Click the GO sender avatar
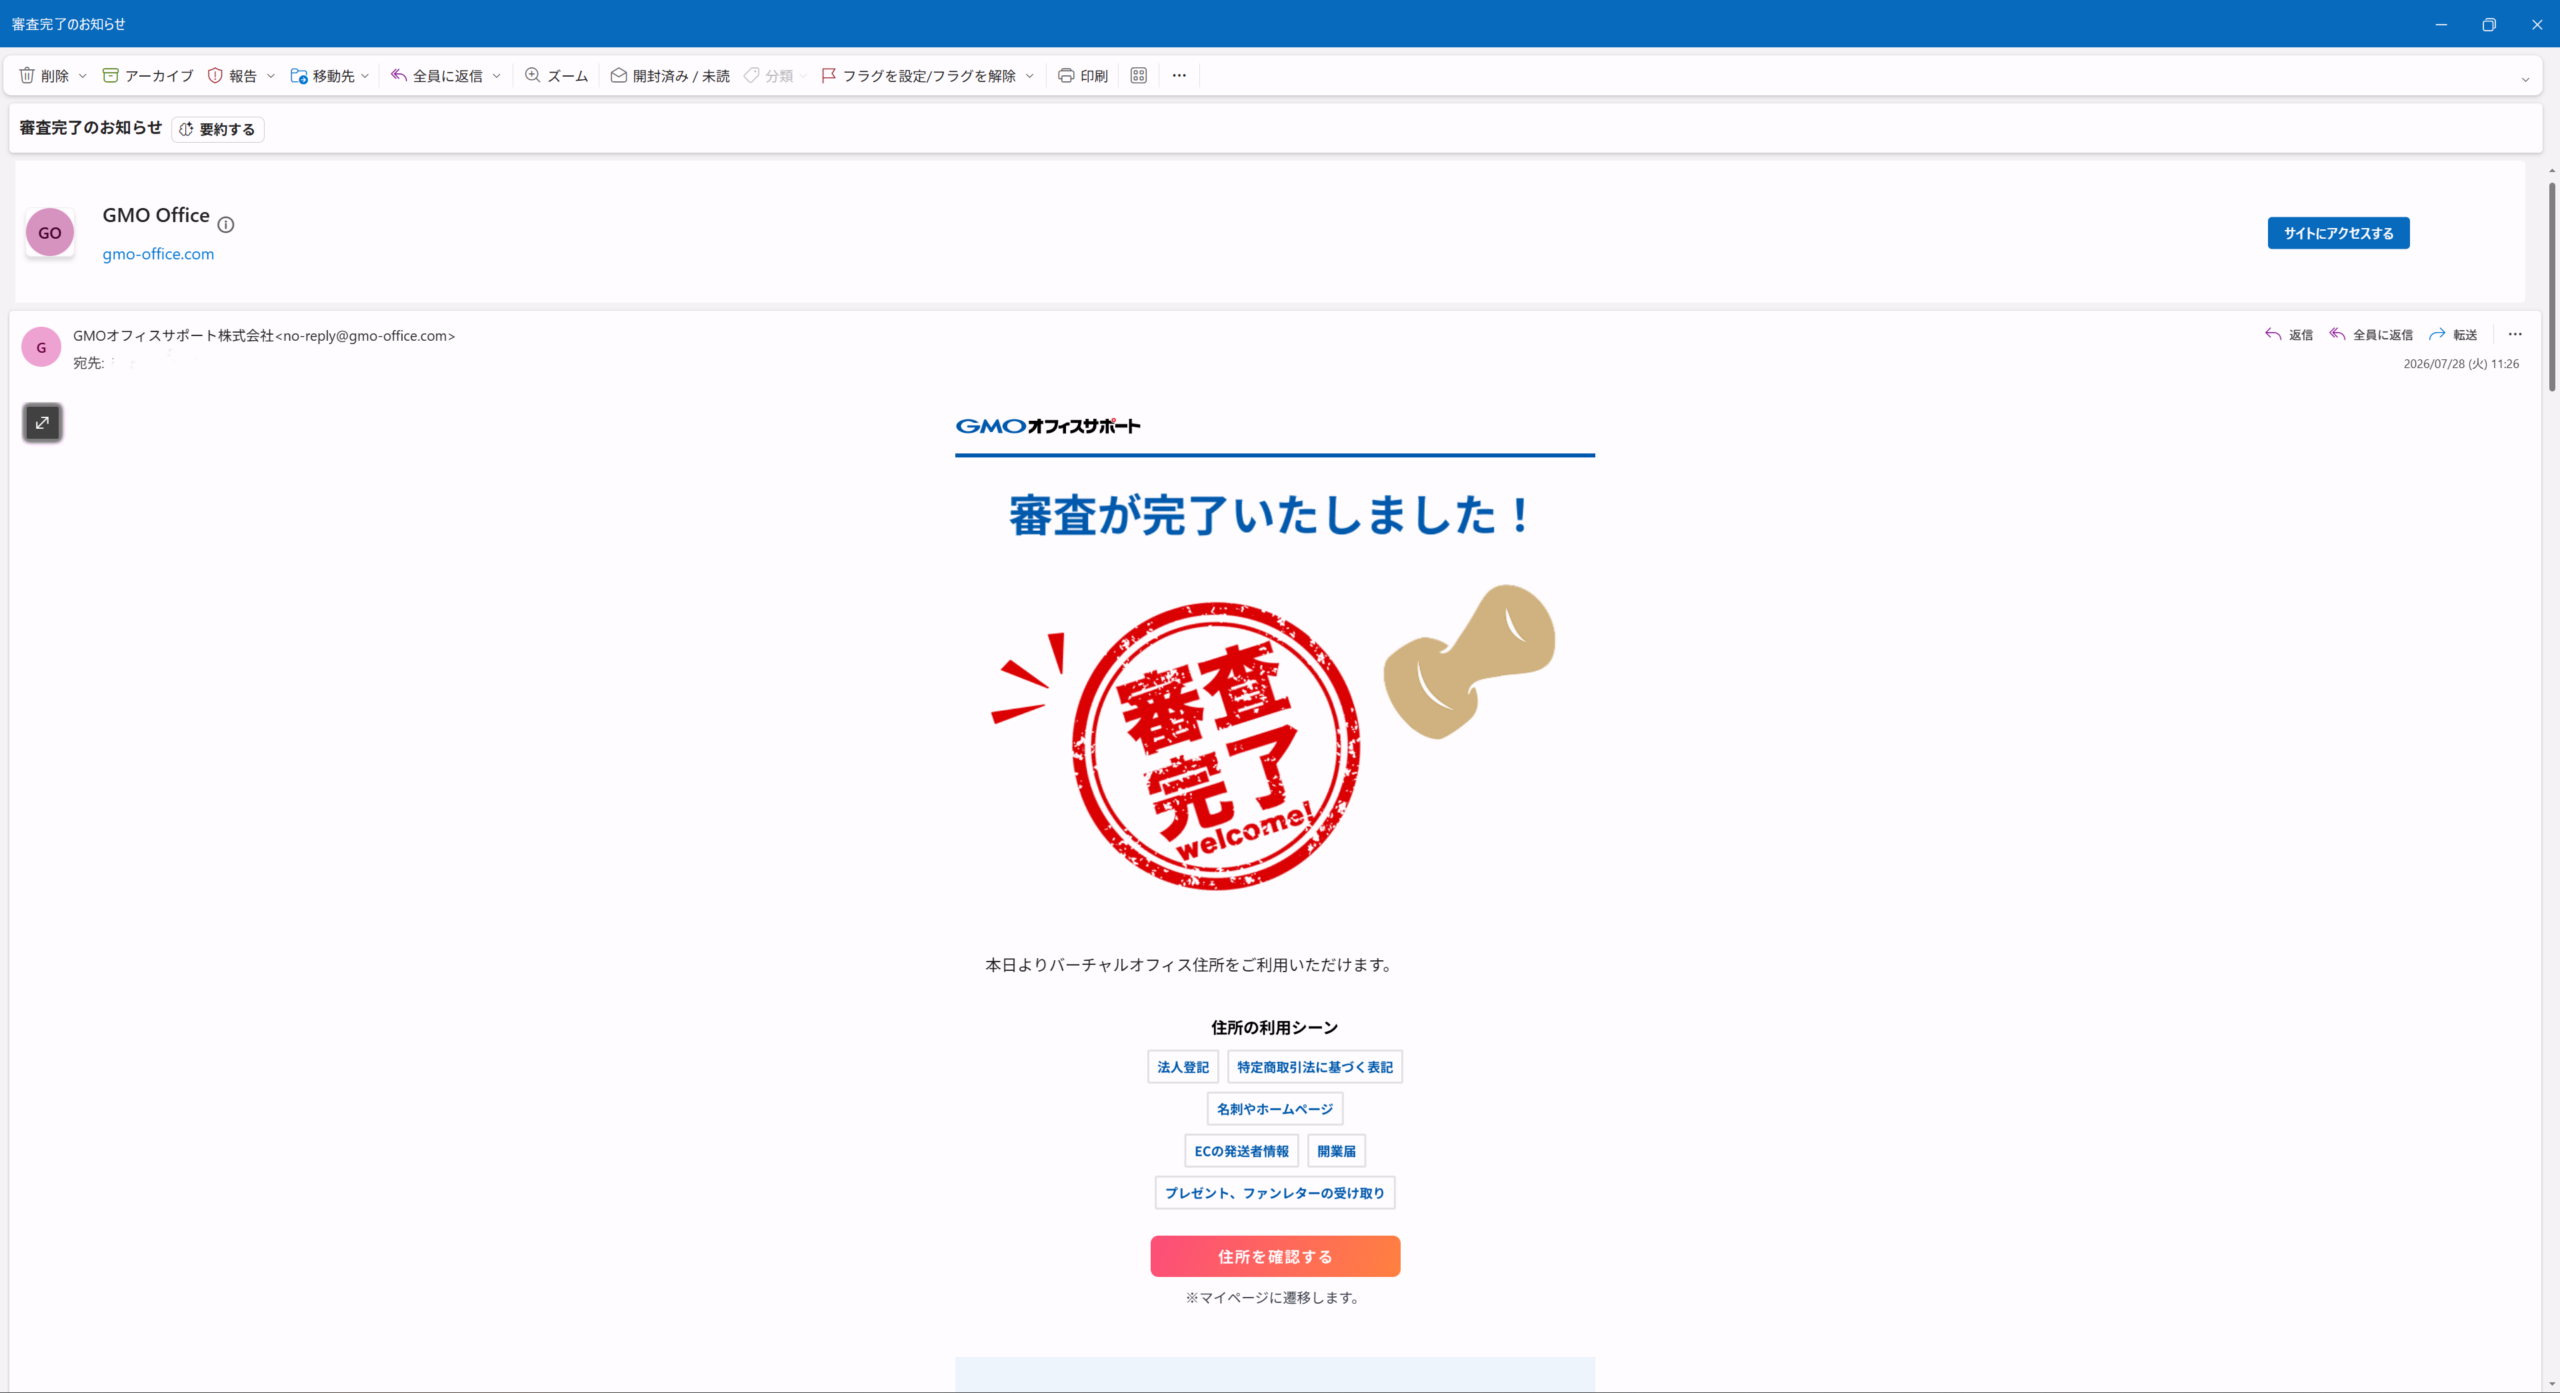This screenshot has width=2560, height=1393. tap(49, 233)
